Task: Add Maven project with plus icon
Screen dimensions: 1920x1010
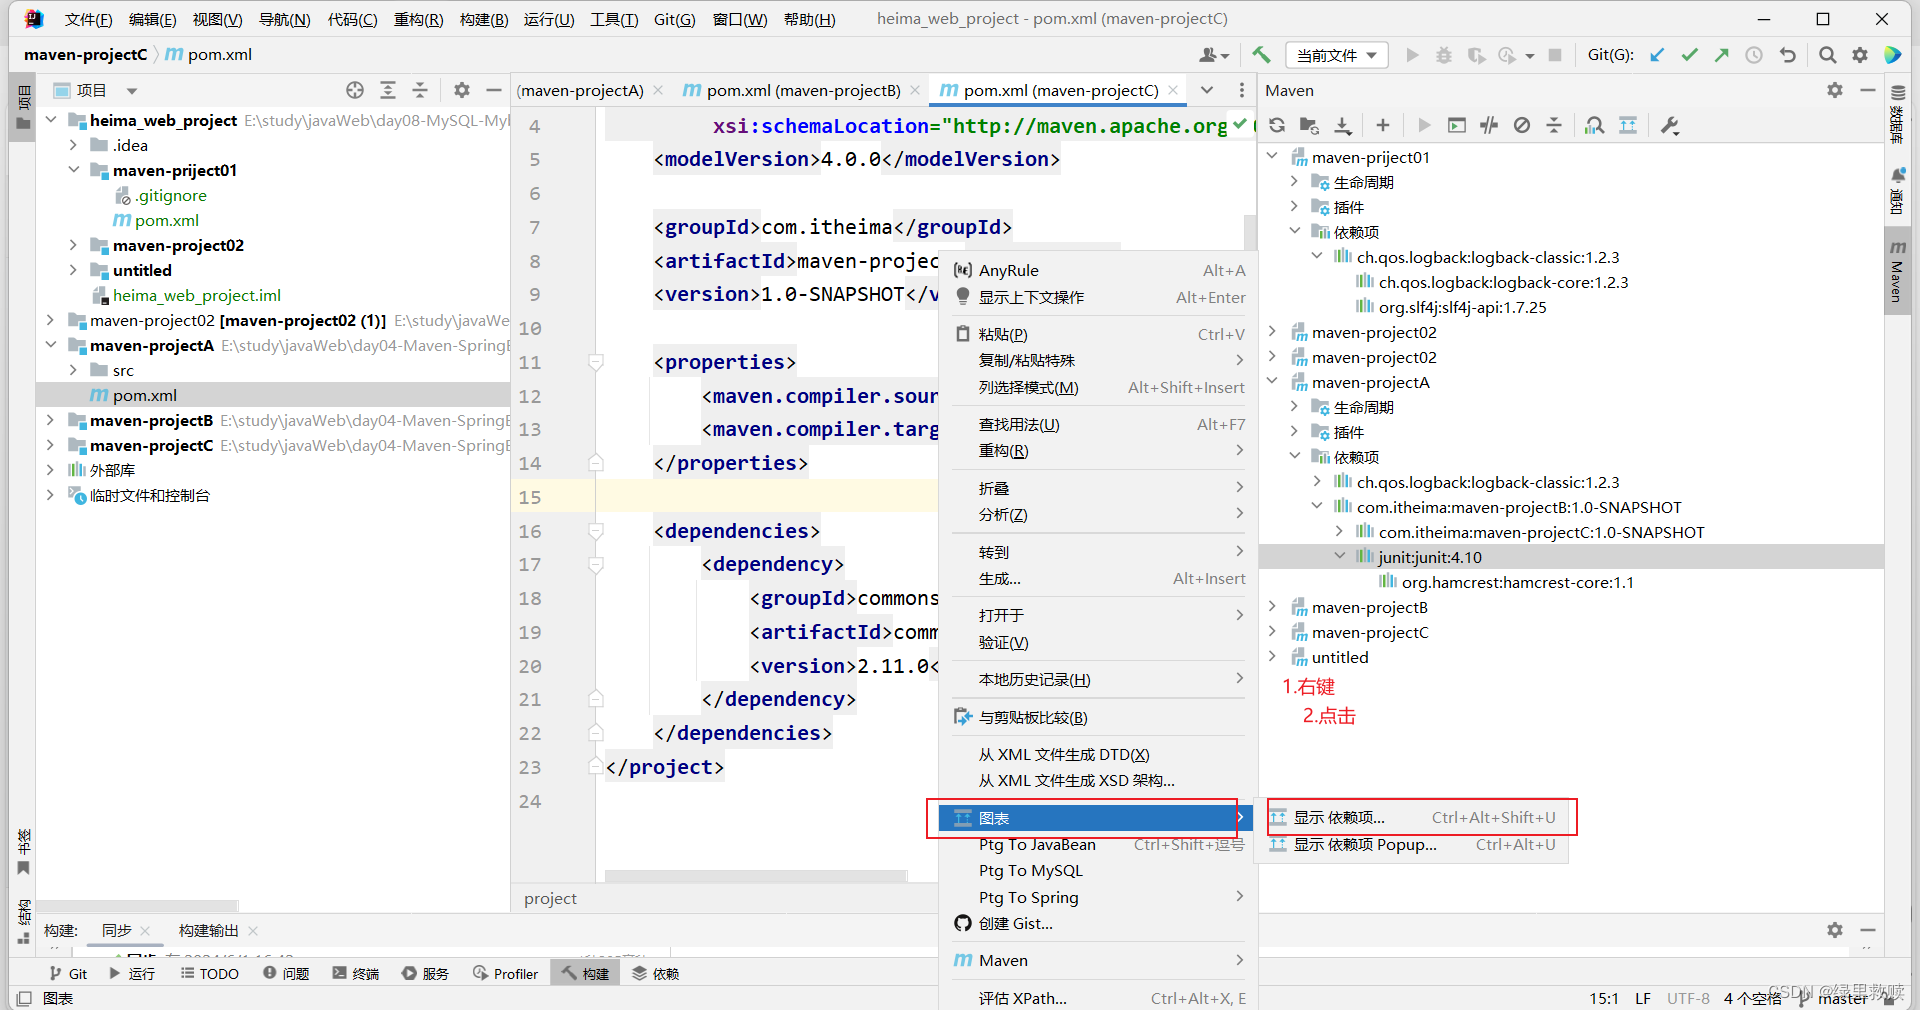Action: (x=1382, y=125)
